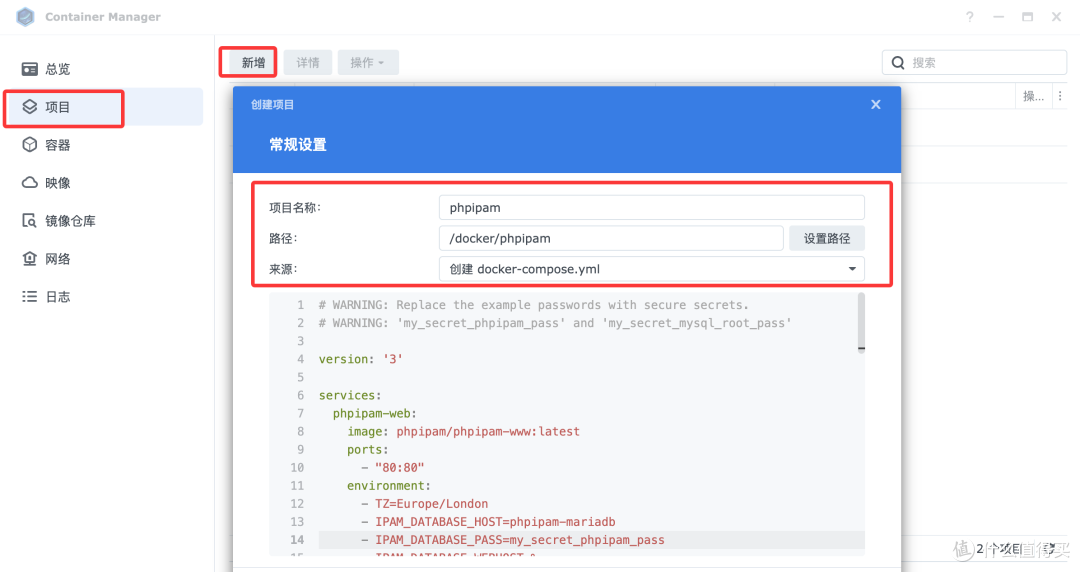Open the 网络 network icon
This screenshot has width=1080, height=572.
pyautogui.click(x=30, y=258)
